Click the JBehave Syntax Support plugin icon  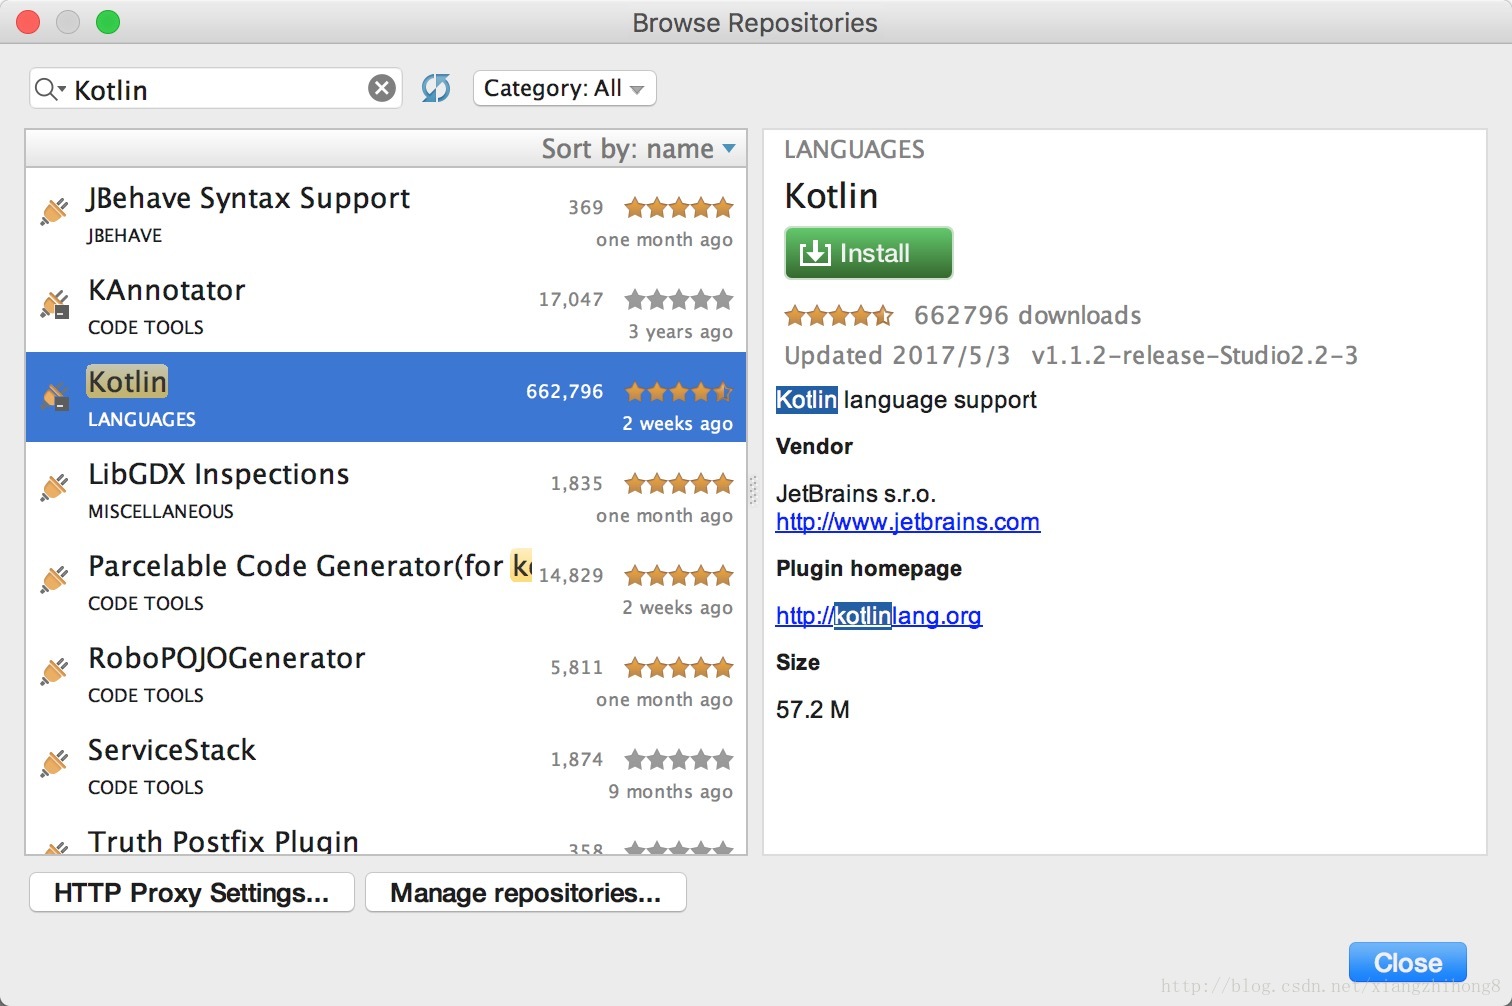click(55, 211)
